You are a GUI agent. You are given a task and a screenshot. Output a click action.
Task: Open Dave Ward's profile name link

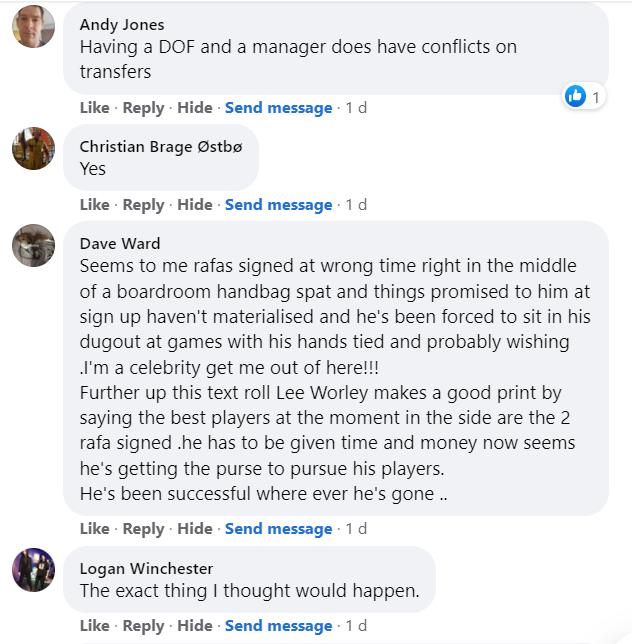click(120, 244)
